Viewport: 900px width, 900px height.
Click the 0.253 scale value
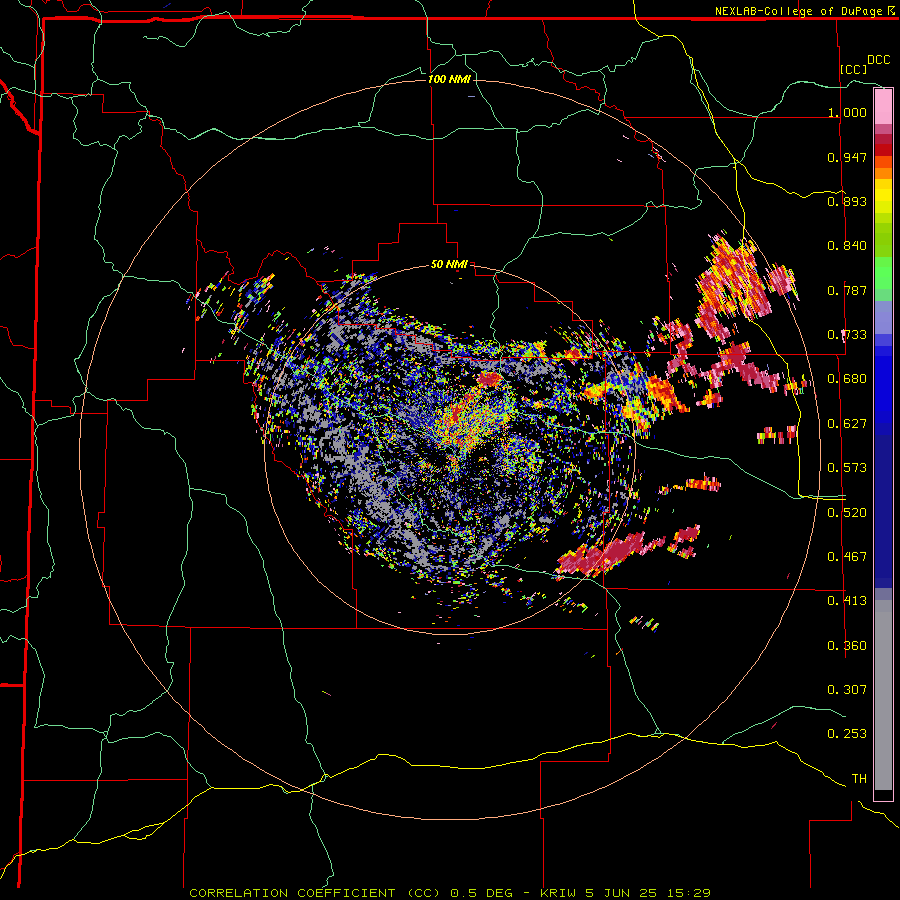point(847,734)
